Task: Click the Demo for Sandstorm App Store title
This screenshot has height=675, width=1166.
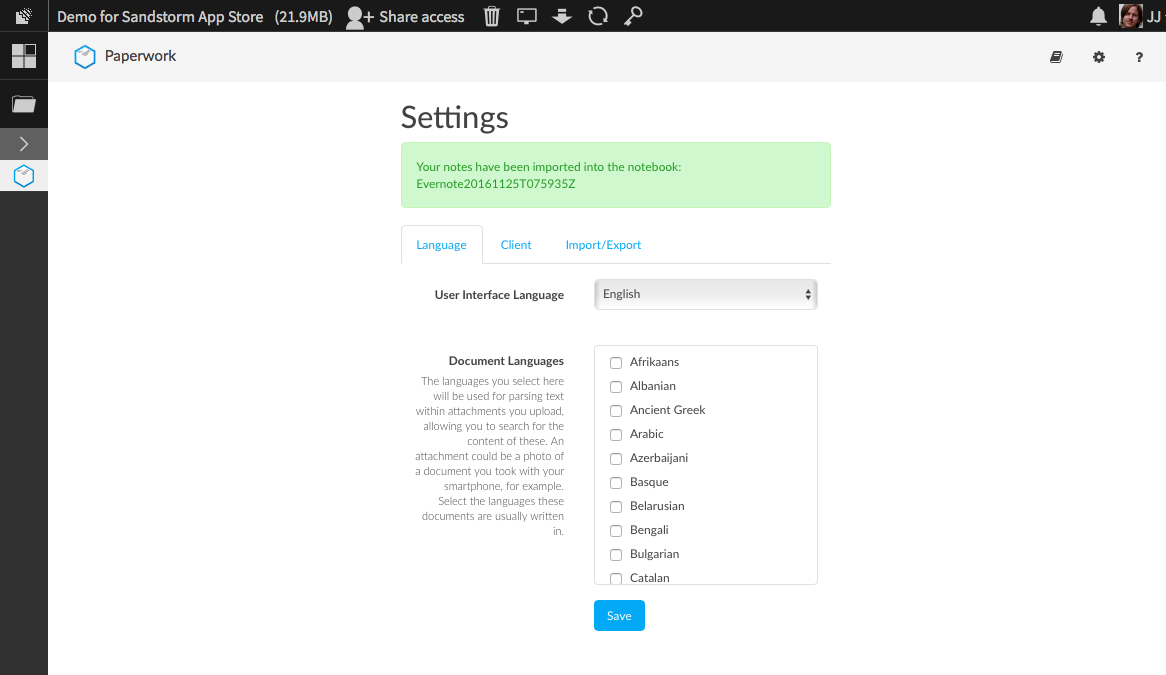Action: (x=160, y=16)
